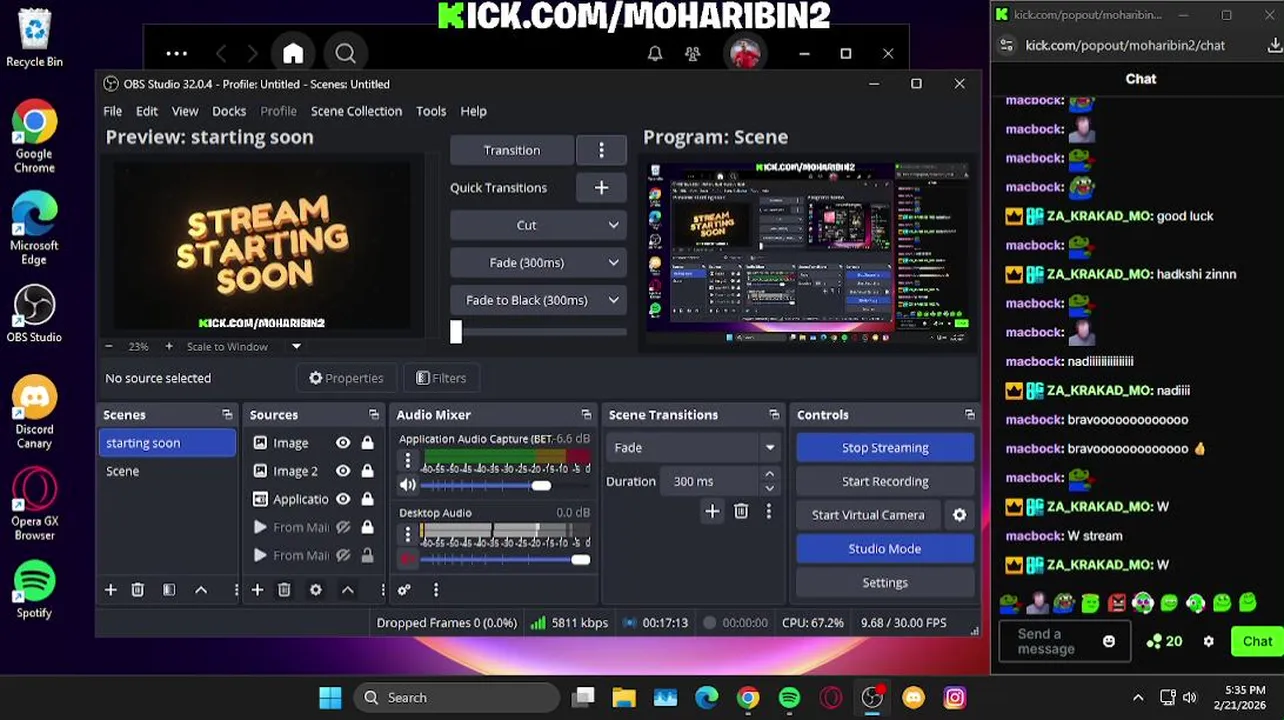
Task: Open three-dot menu beside Transition button
Action: pyautogui.click(x=601, y=150)
